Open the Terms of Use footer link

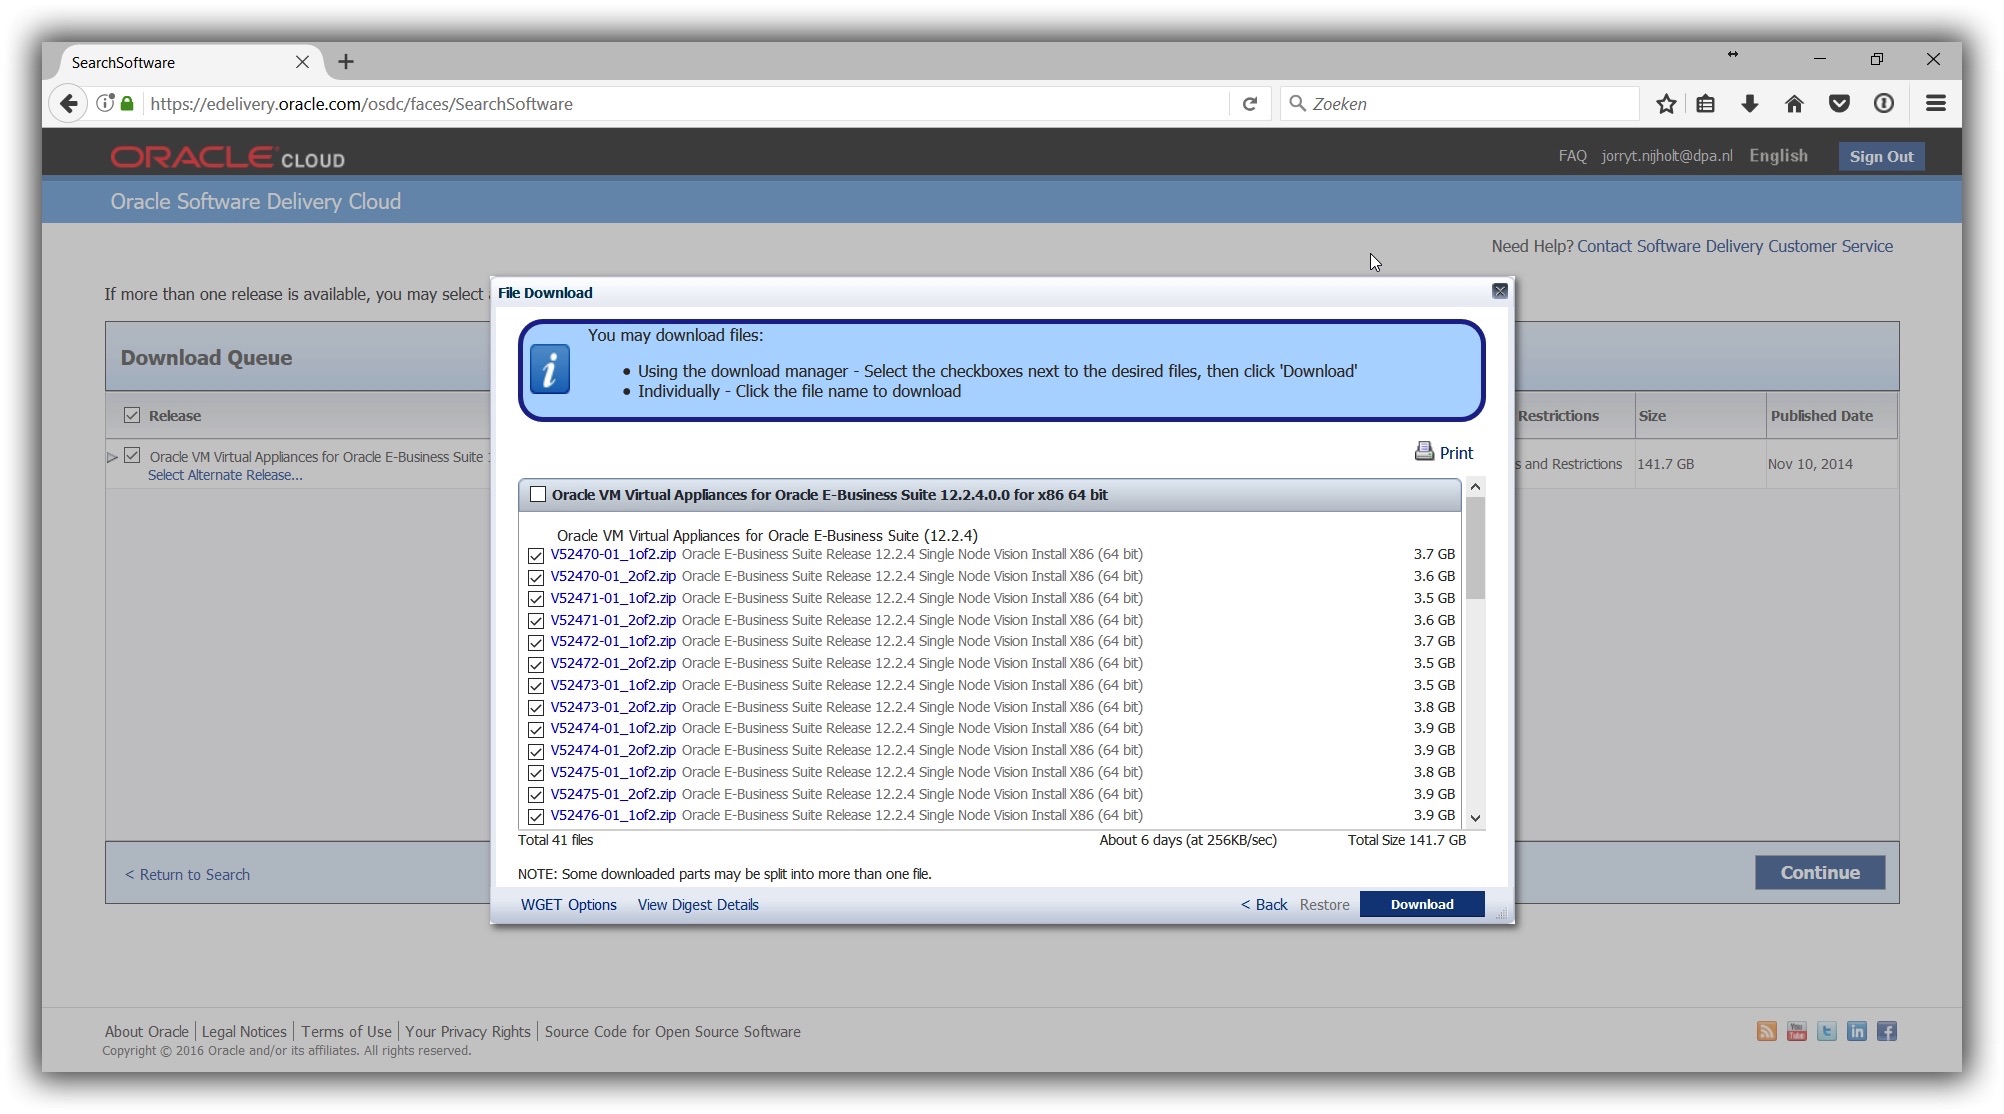(346, 1031)
